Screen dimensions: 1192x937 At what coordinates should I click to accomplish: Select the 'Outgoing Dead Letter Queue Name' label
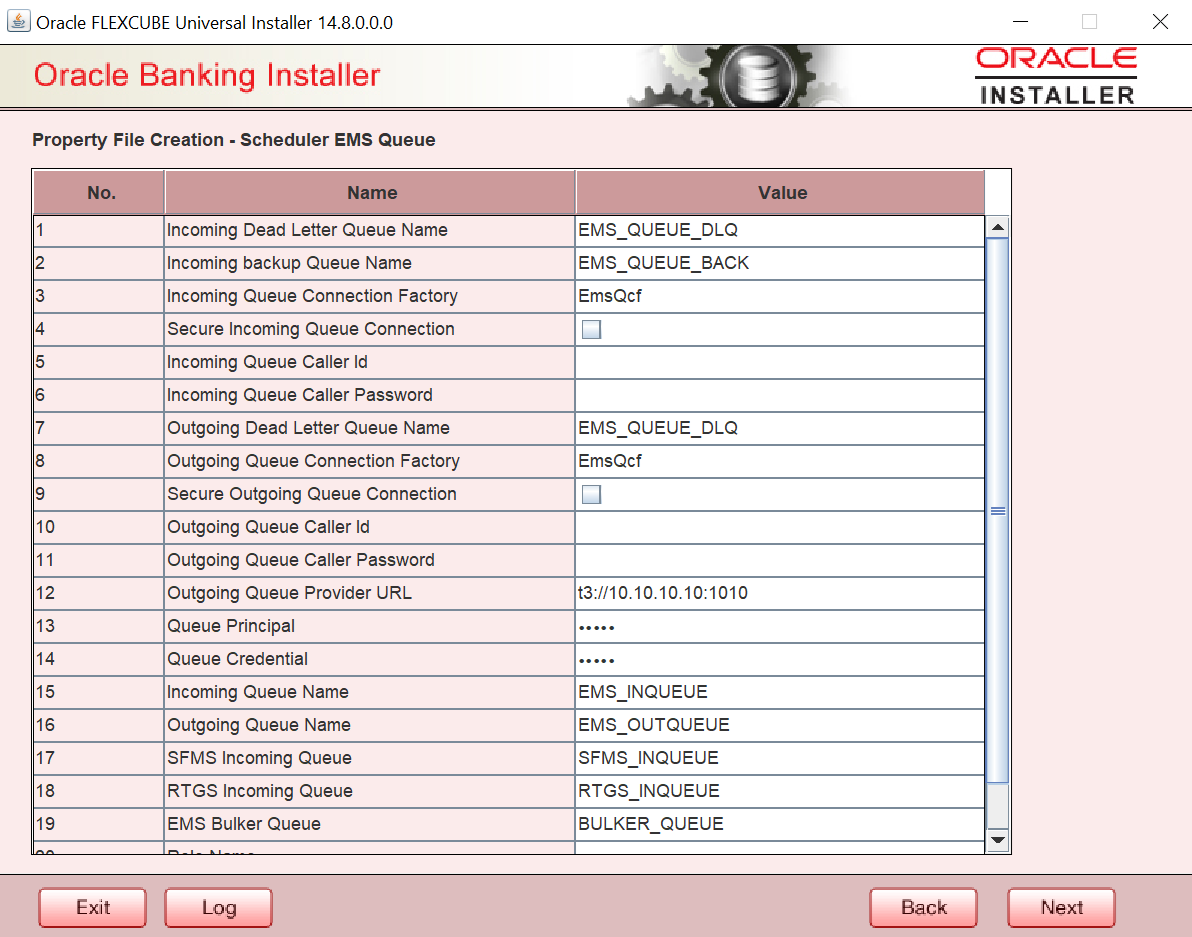(x=309, y=429)
